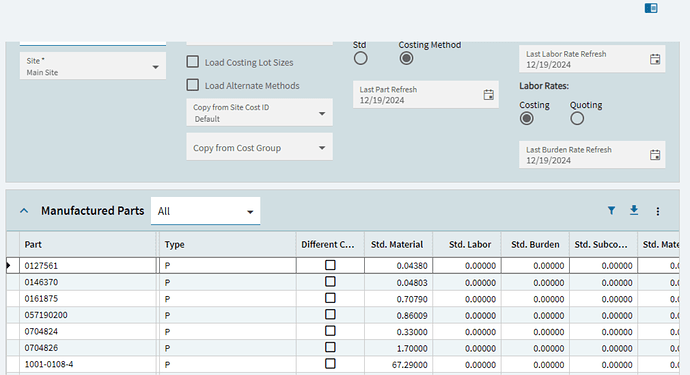Click the download export icon
Viewport: 690px width, 375px height.
pos(634,210)
